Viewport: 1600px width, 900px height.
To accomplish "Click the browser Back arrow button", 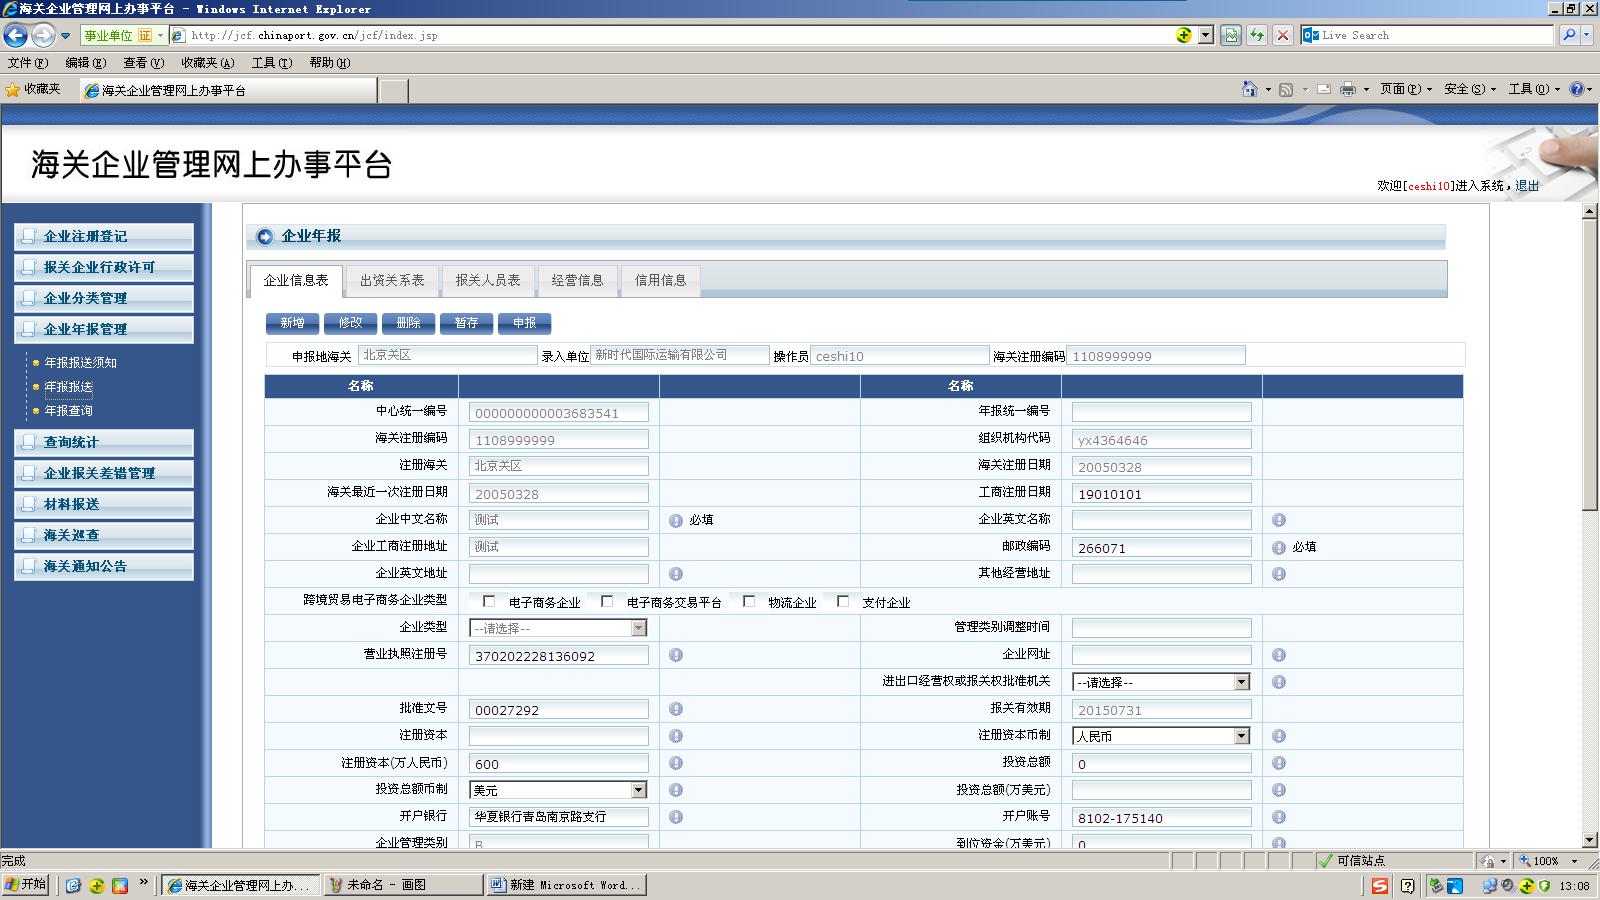I will tap(16, 36).
